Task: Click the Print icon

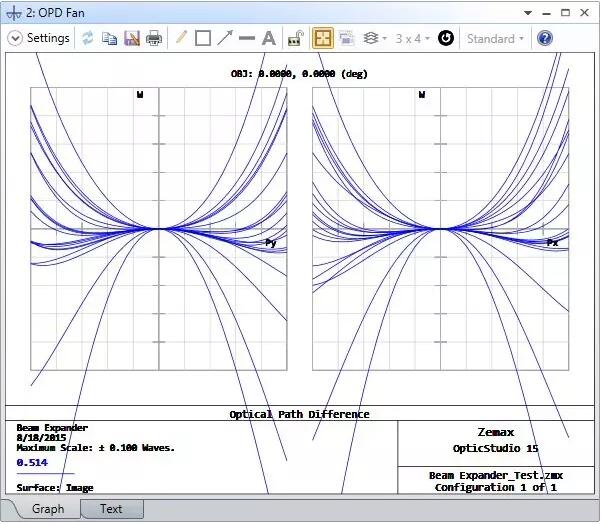Action: tap(154, 38)
